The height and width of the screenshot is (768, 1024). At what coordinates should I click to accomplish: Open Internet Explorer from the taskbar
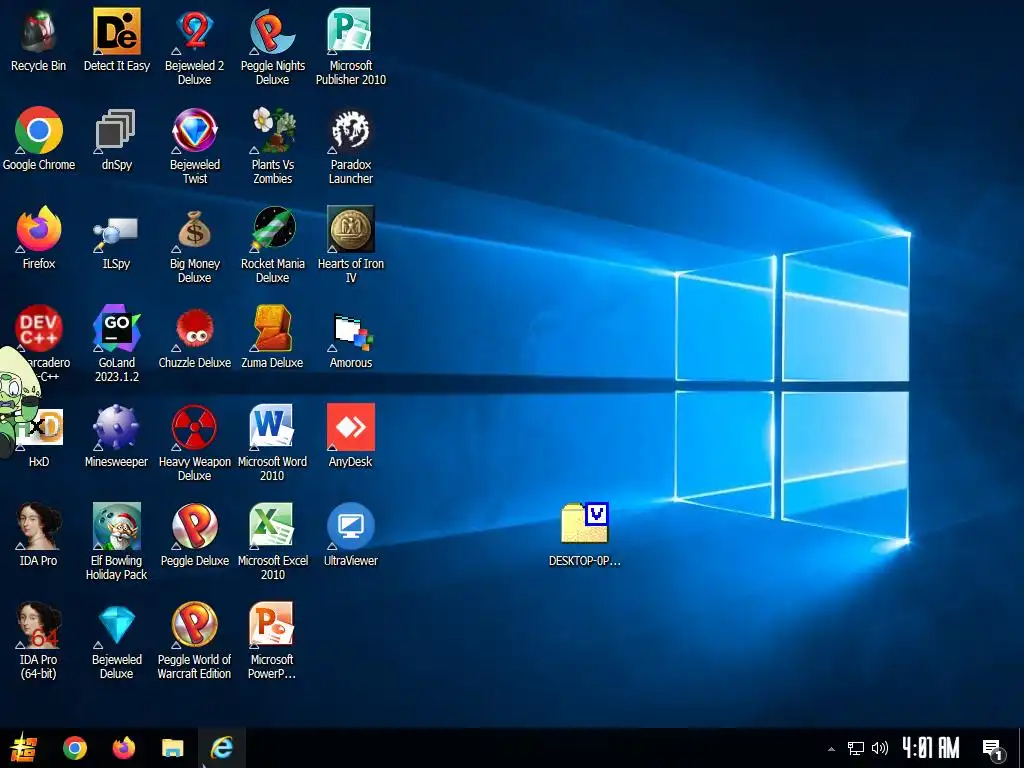[x=221, y=748]
